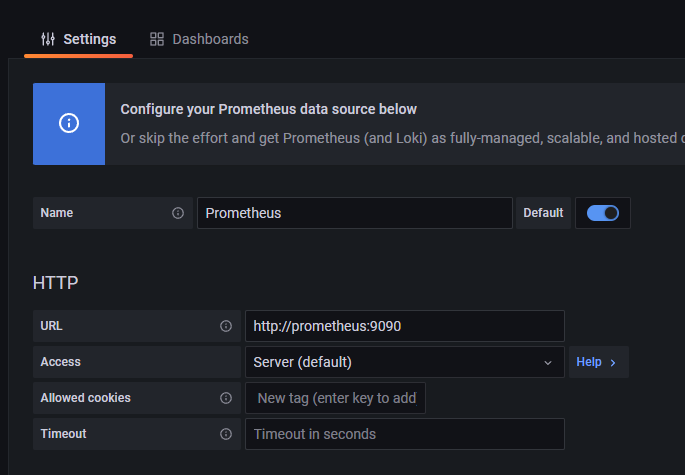The height and width of the screenshot is (475, 685).
Task: Click the Default label
Action: coord(543,213)
